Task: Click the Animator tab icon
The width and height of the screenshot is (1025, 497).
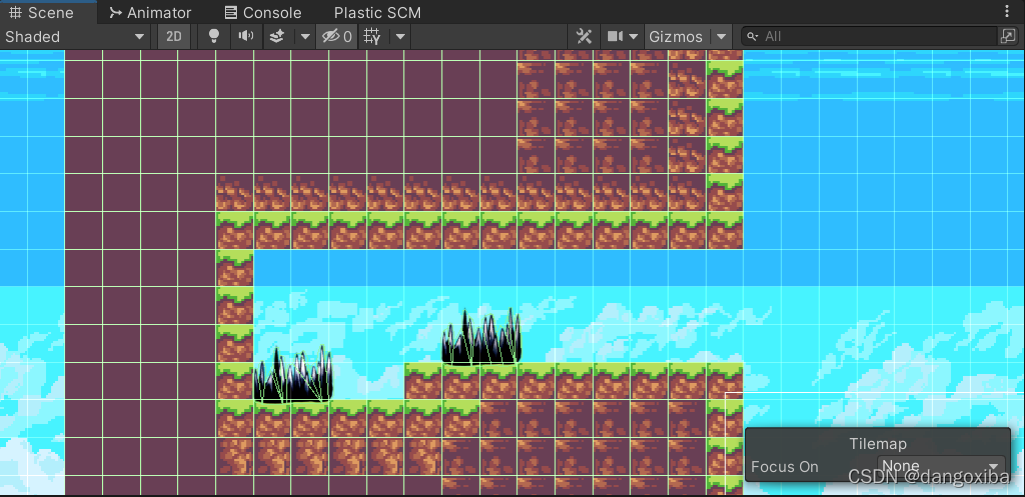Action: [116, 12]
